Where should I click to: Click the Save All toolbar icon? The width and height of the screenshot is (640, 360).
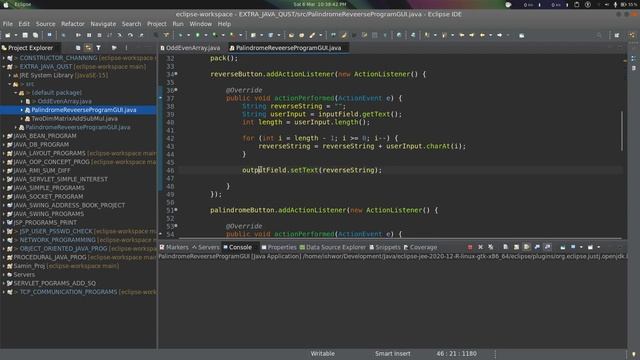point(36,35)
